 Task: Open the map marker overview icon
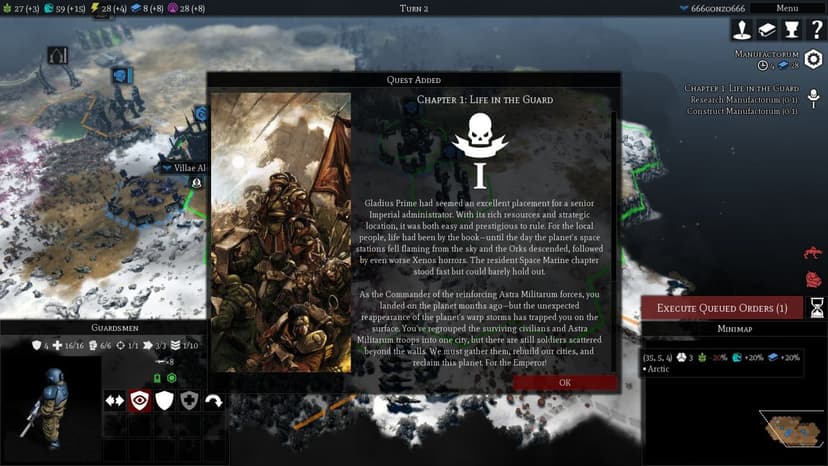pos(742,30)
